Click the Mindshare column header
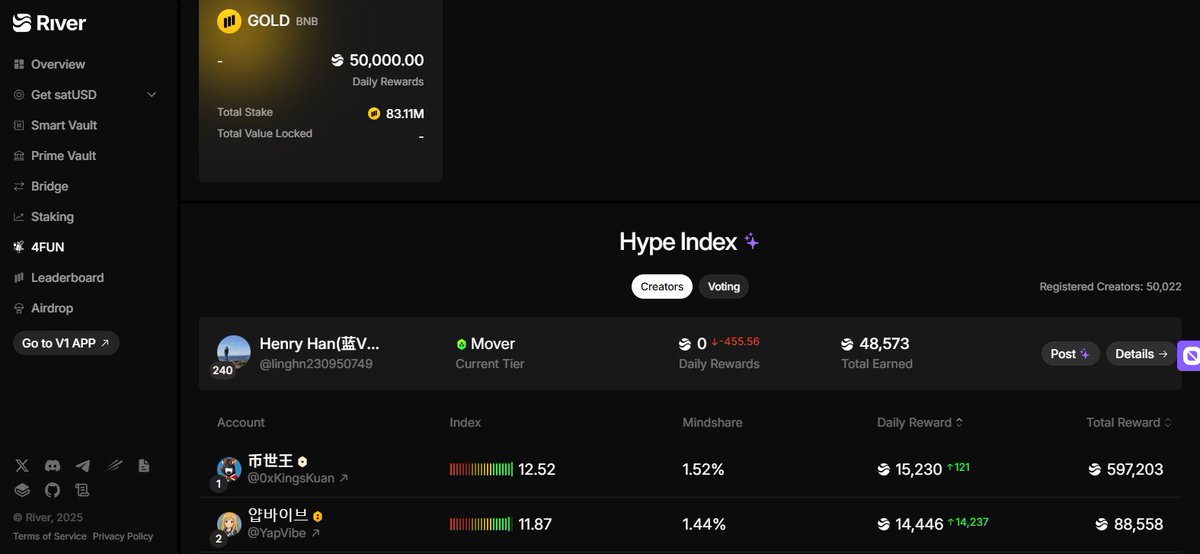The height and width of the screenshot is (554, 1200). pyautogui.click(x=712, y=423)
